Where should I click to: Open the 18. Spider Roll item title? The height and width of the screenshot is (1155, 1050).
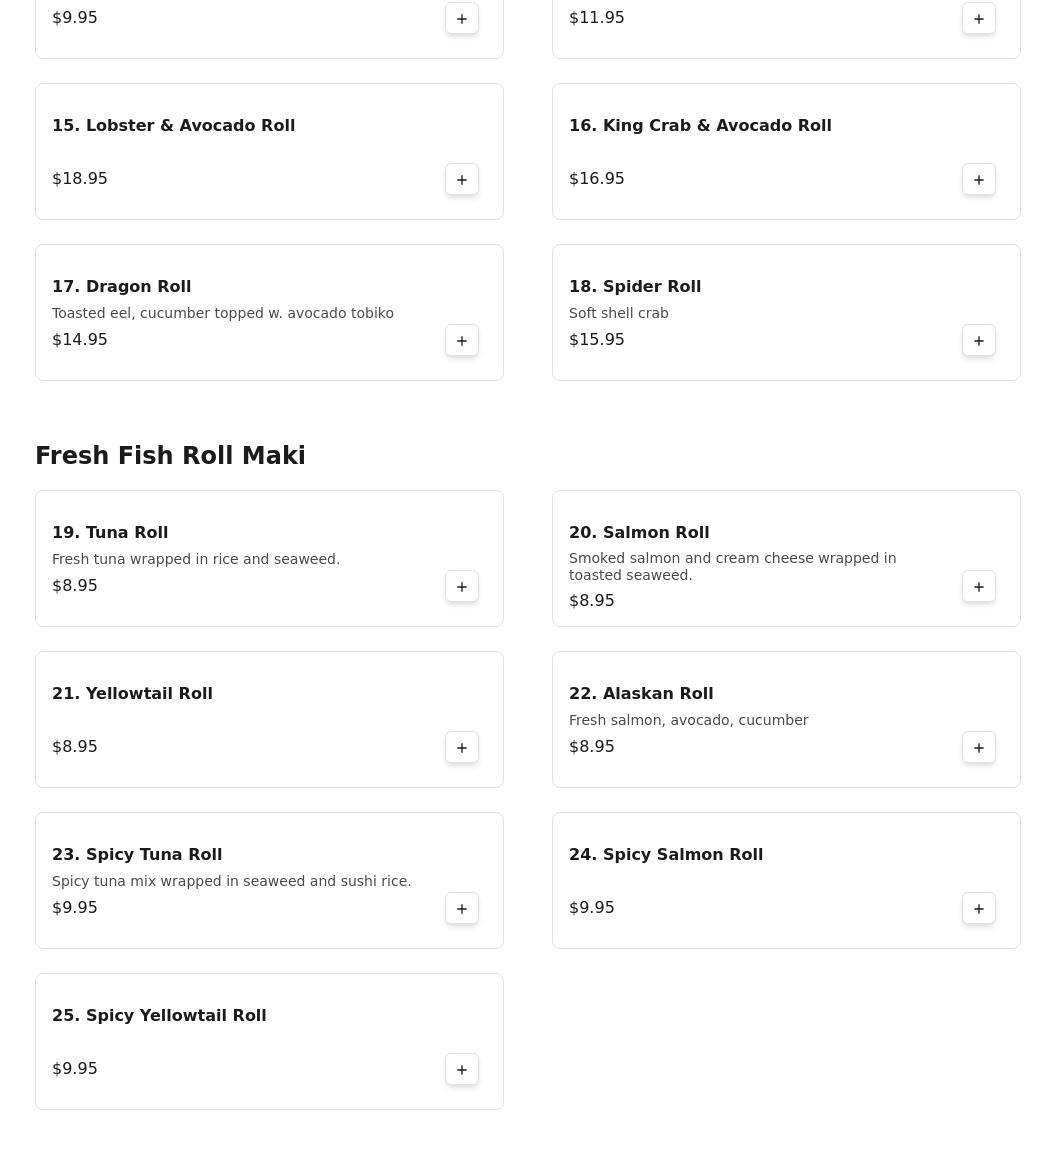coord(635,287)
